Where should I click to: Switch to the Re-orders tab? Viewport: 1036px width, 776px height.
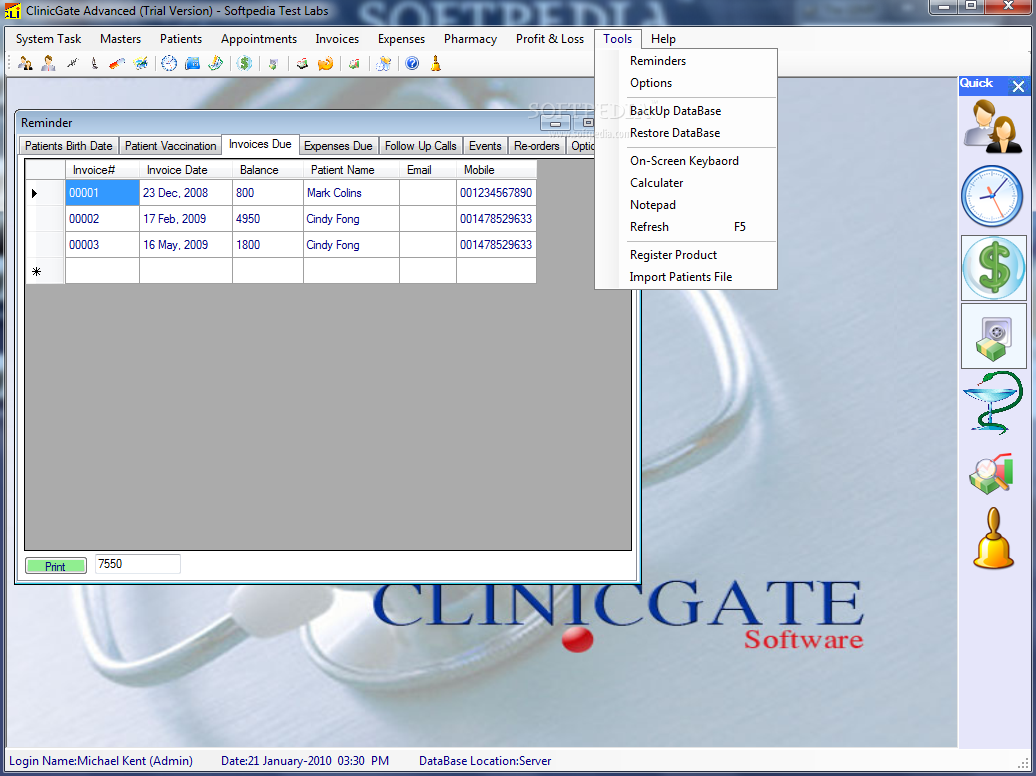coord(536,145)
